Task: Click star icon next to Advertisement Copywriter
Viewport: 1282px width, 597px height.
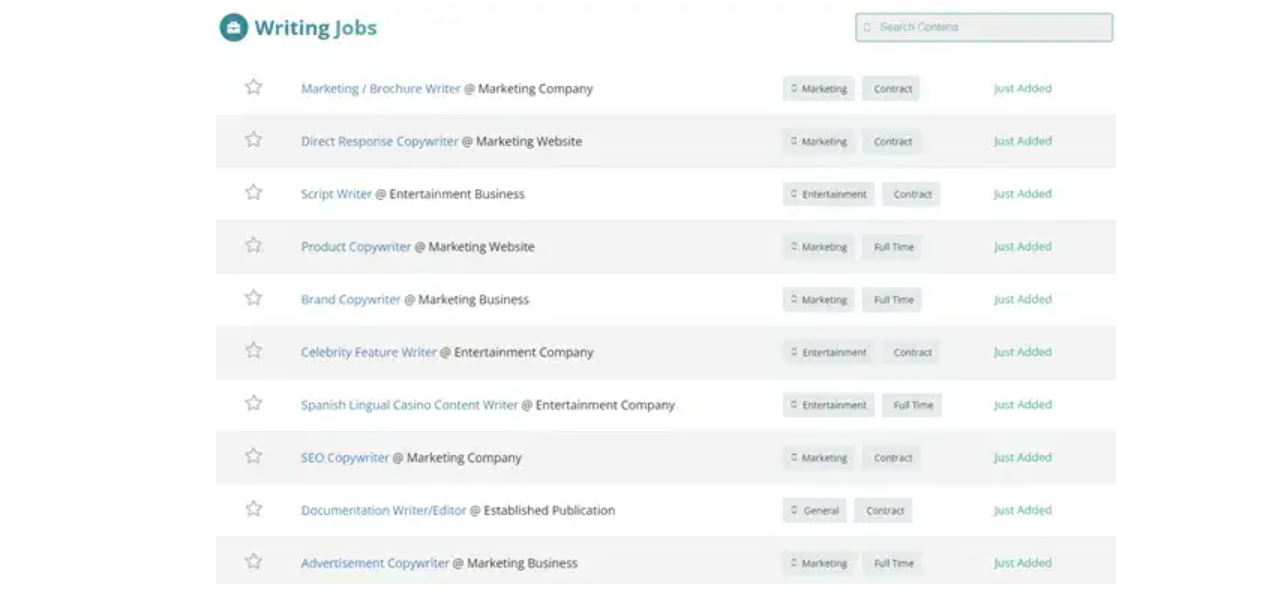Action: [x=253, y=561]
